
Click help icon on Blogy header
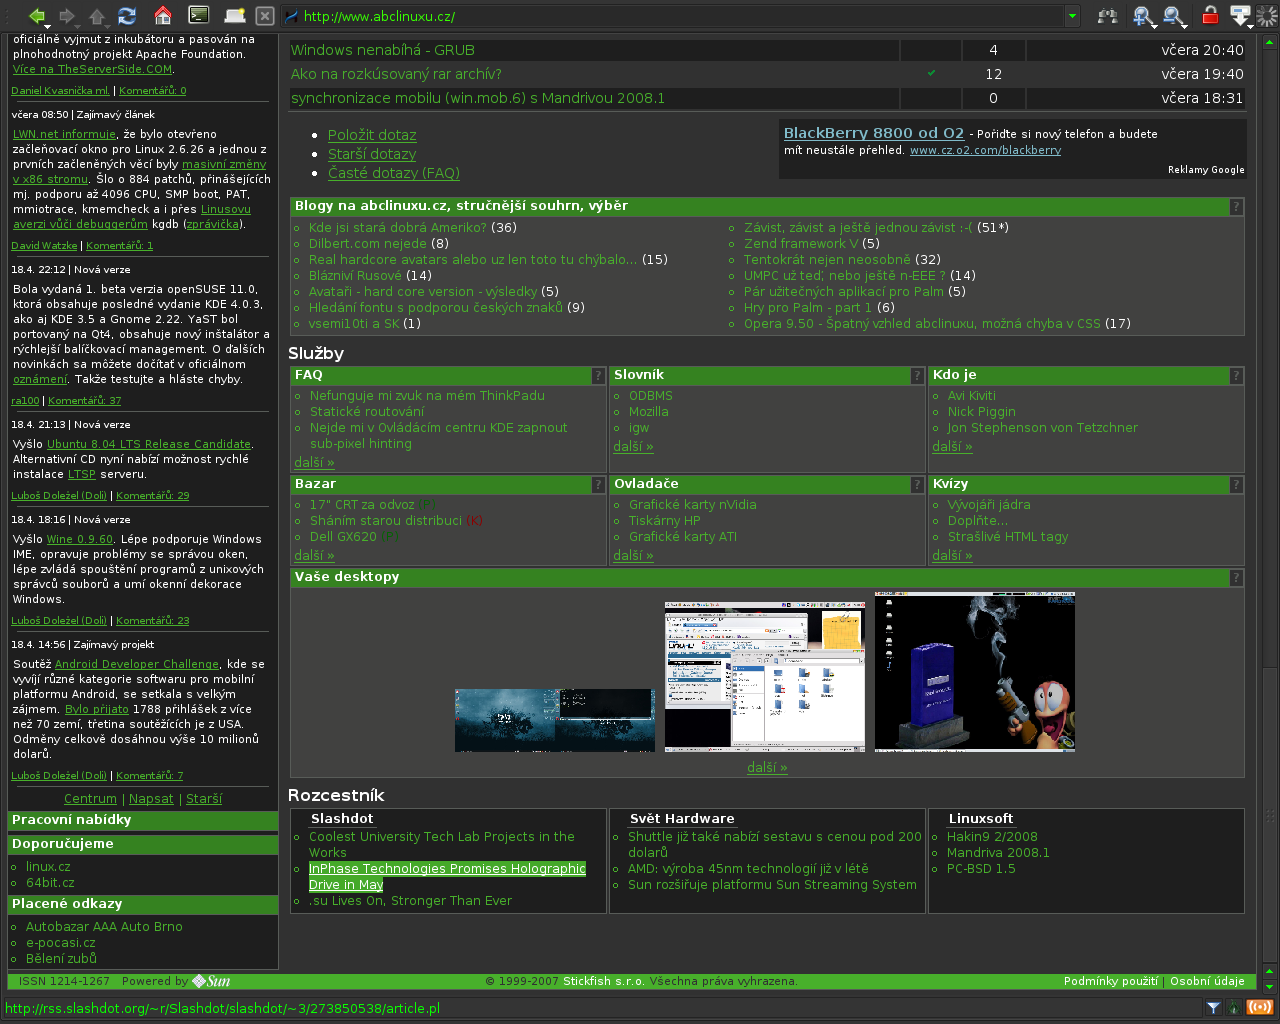(1236, 207)
